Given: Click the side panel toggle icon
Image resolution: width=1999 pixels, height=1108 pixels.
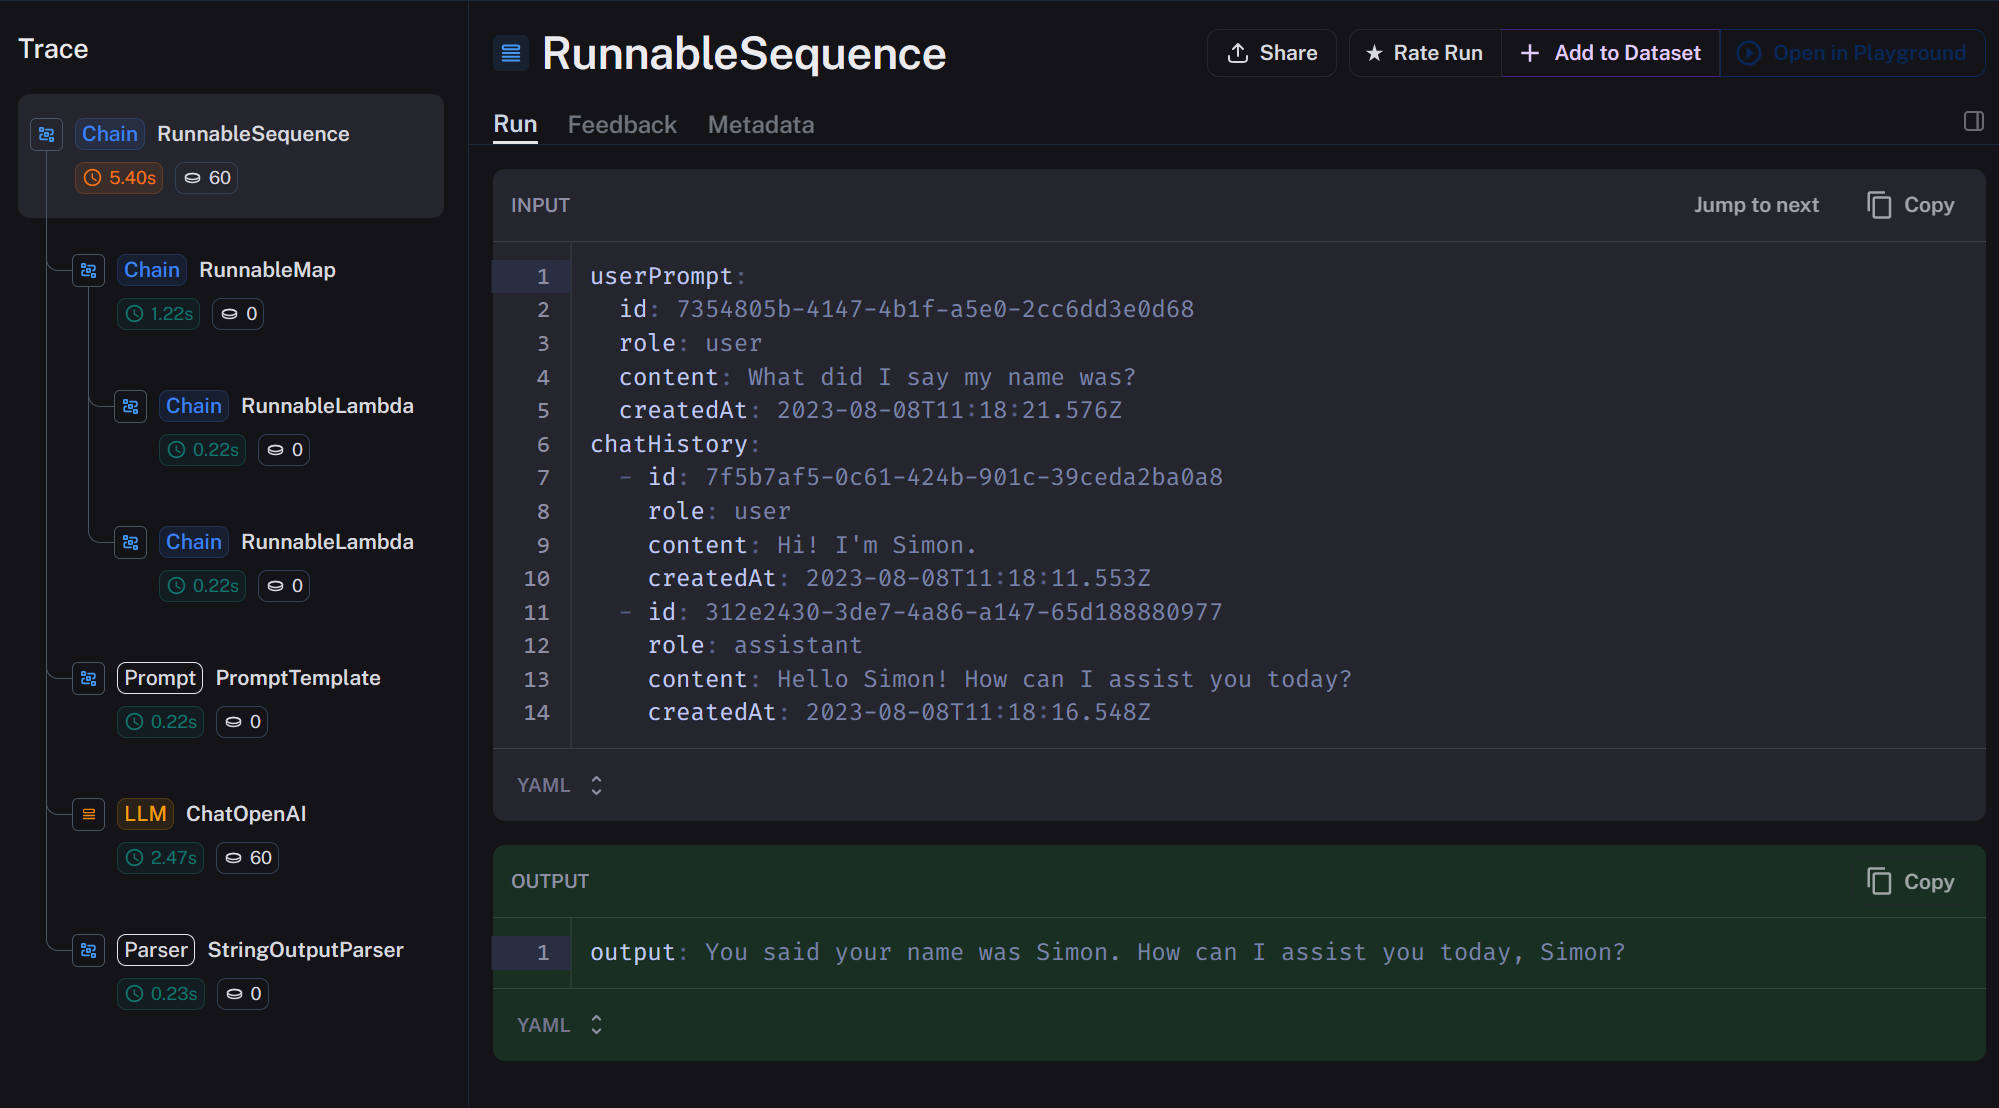Looking at the screenshot, I should [1973, 121].
